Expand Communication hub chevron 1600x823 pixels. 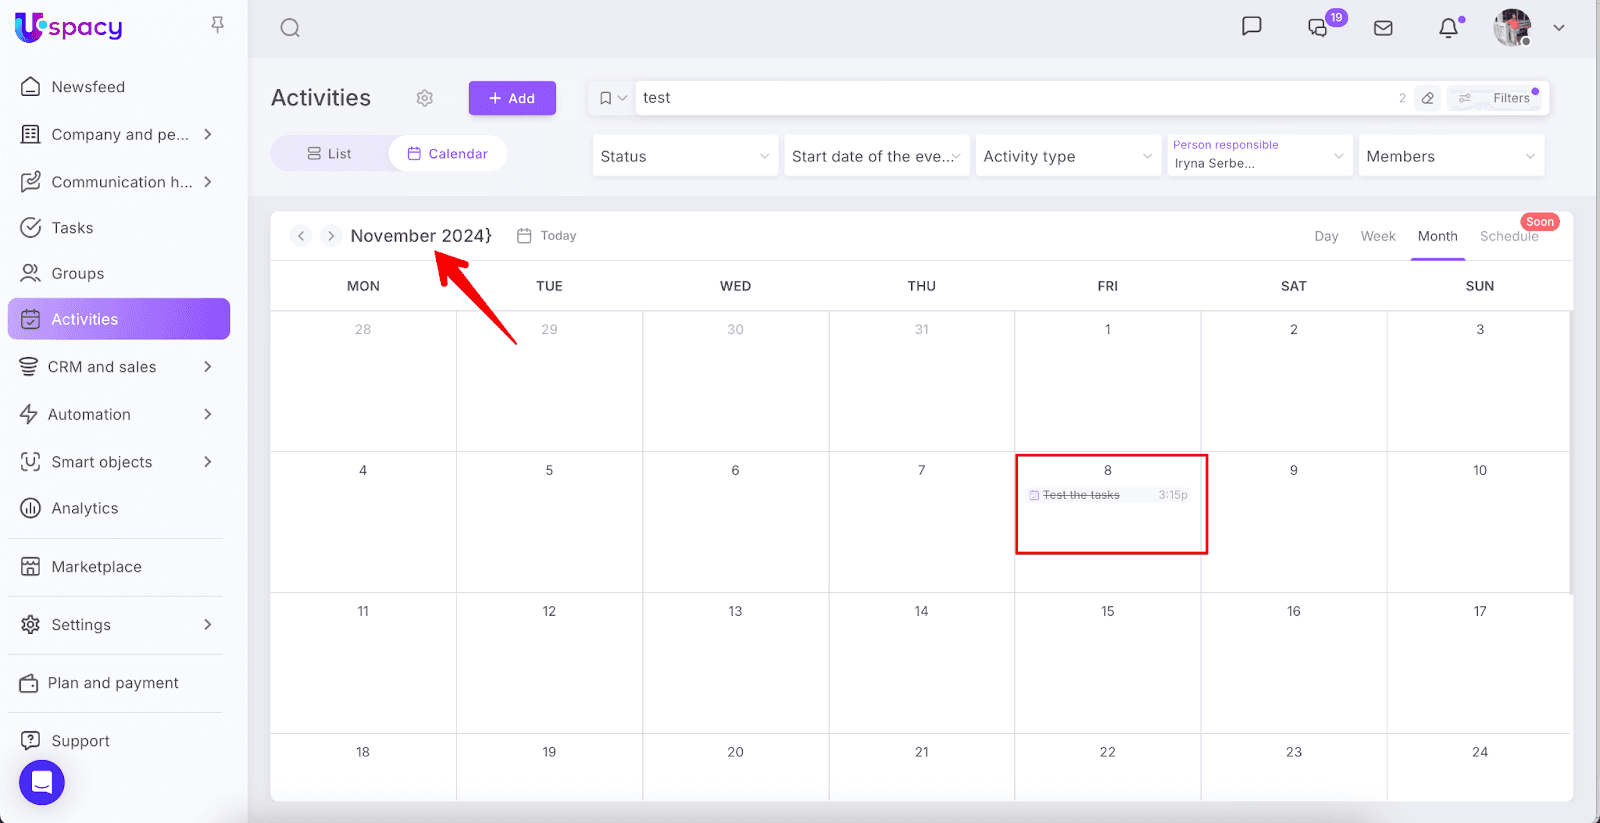pos(208,182)
